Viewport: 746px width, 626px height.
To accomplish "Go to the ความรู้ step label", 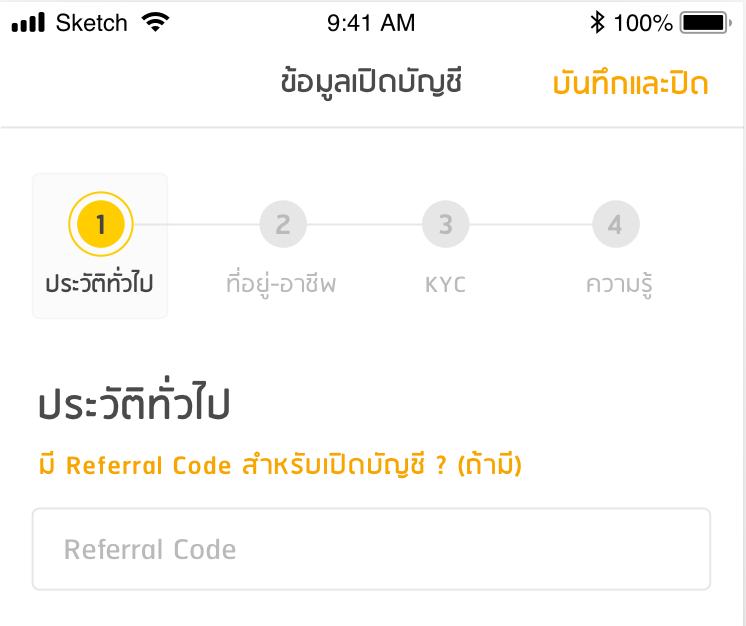I will (x=619, y=284).
